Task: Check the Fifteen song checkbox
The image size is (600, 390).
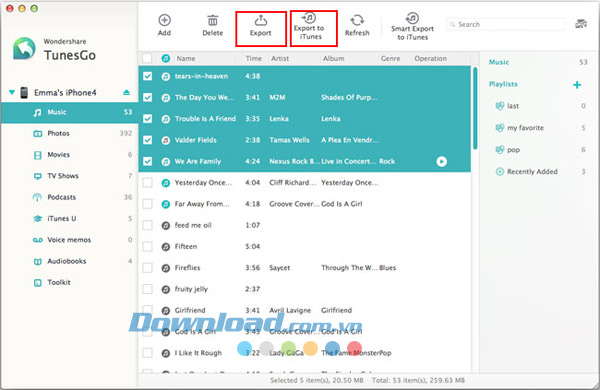Action: point(147,246)
